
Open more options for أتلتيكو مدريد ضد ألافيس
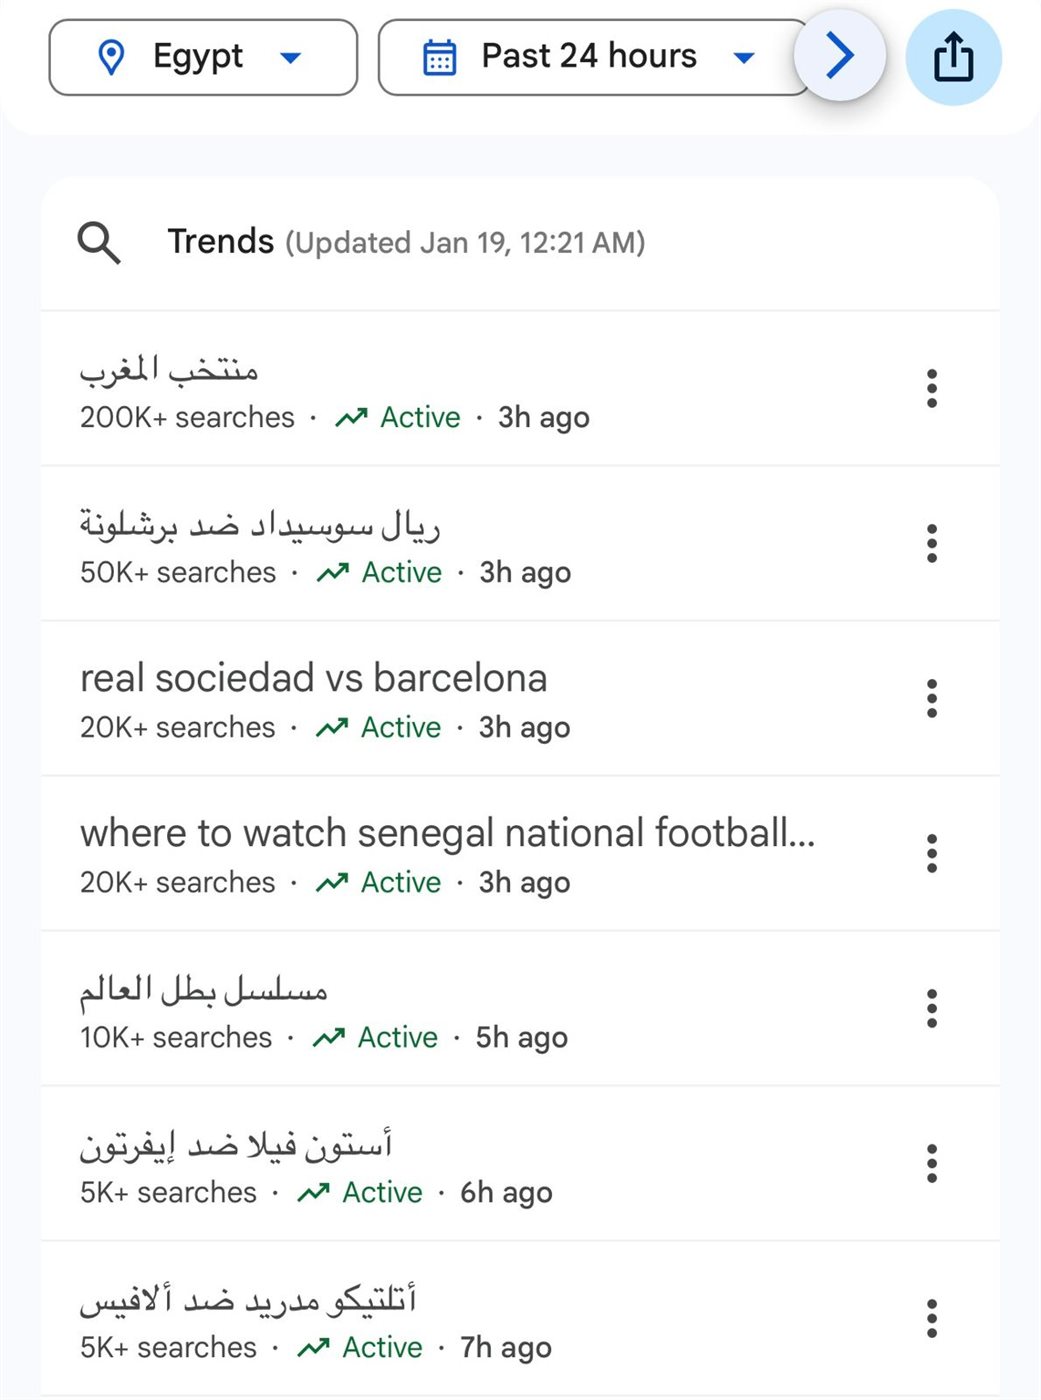(x=931, y=1318)
